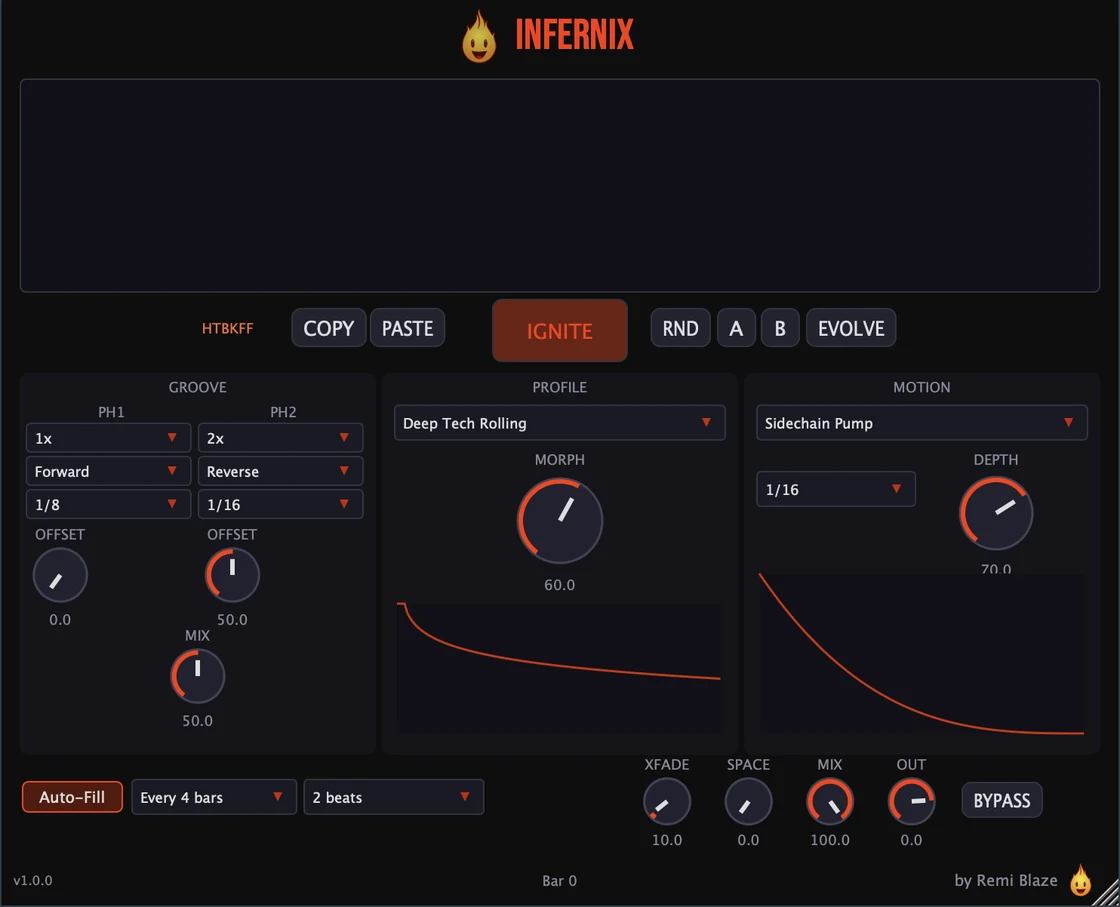1120x907 pixels.
Task: Click the COPY button
Action: pos(329,328)
